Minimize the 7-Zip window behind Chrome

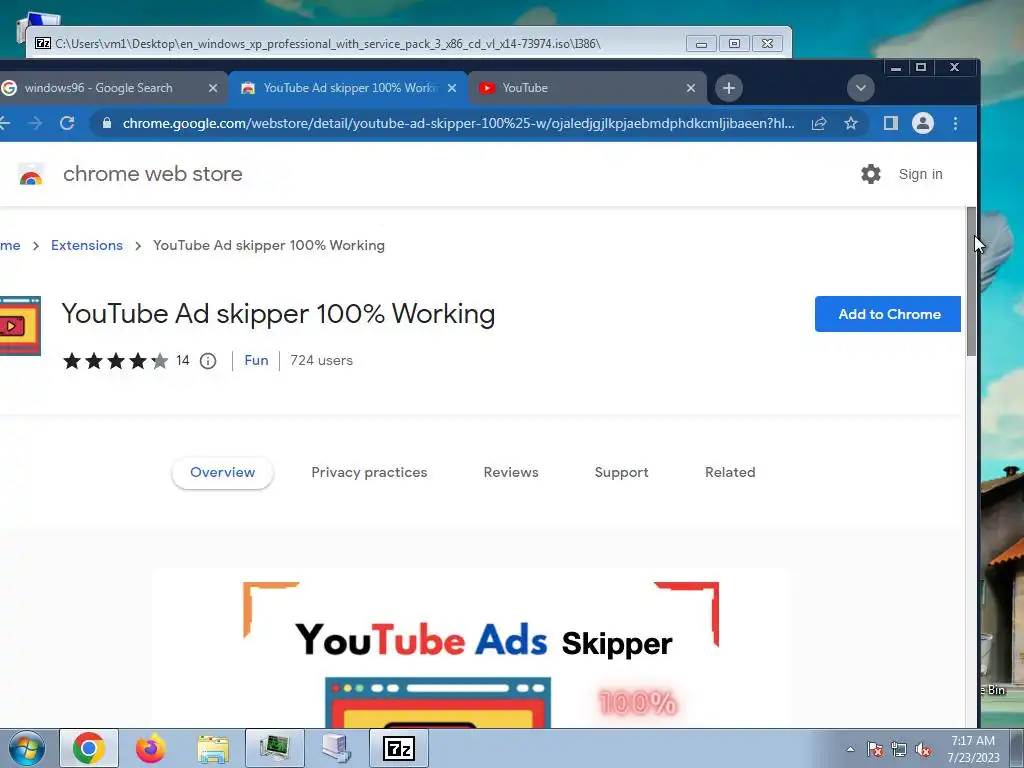[x=701, y=44]
